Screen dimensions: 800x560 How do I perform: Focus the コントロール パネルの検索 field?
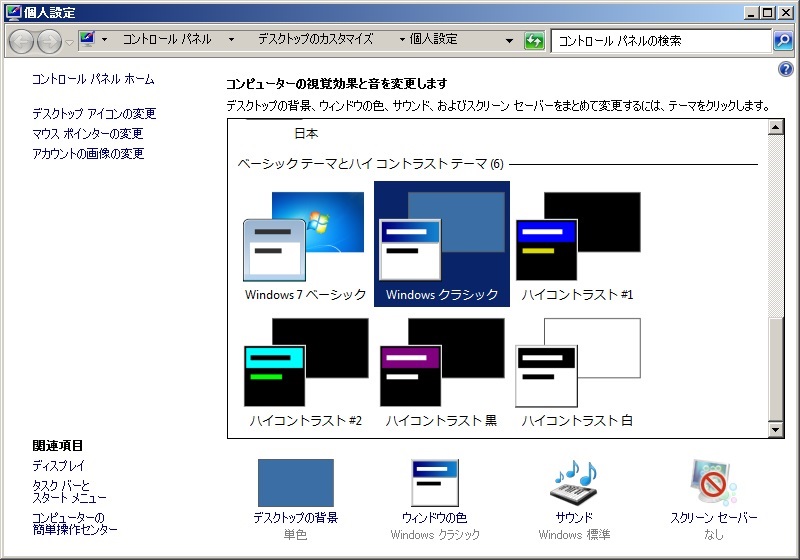tap(661, 41)
